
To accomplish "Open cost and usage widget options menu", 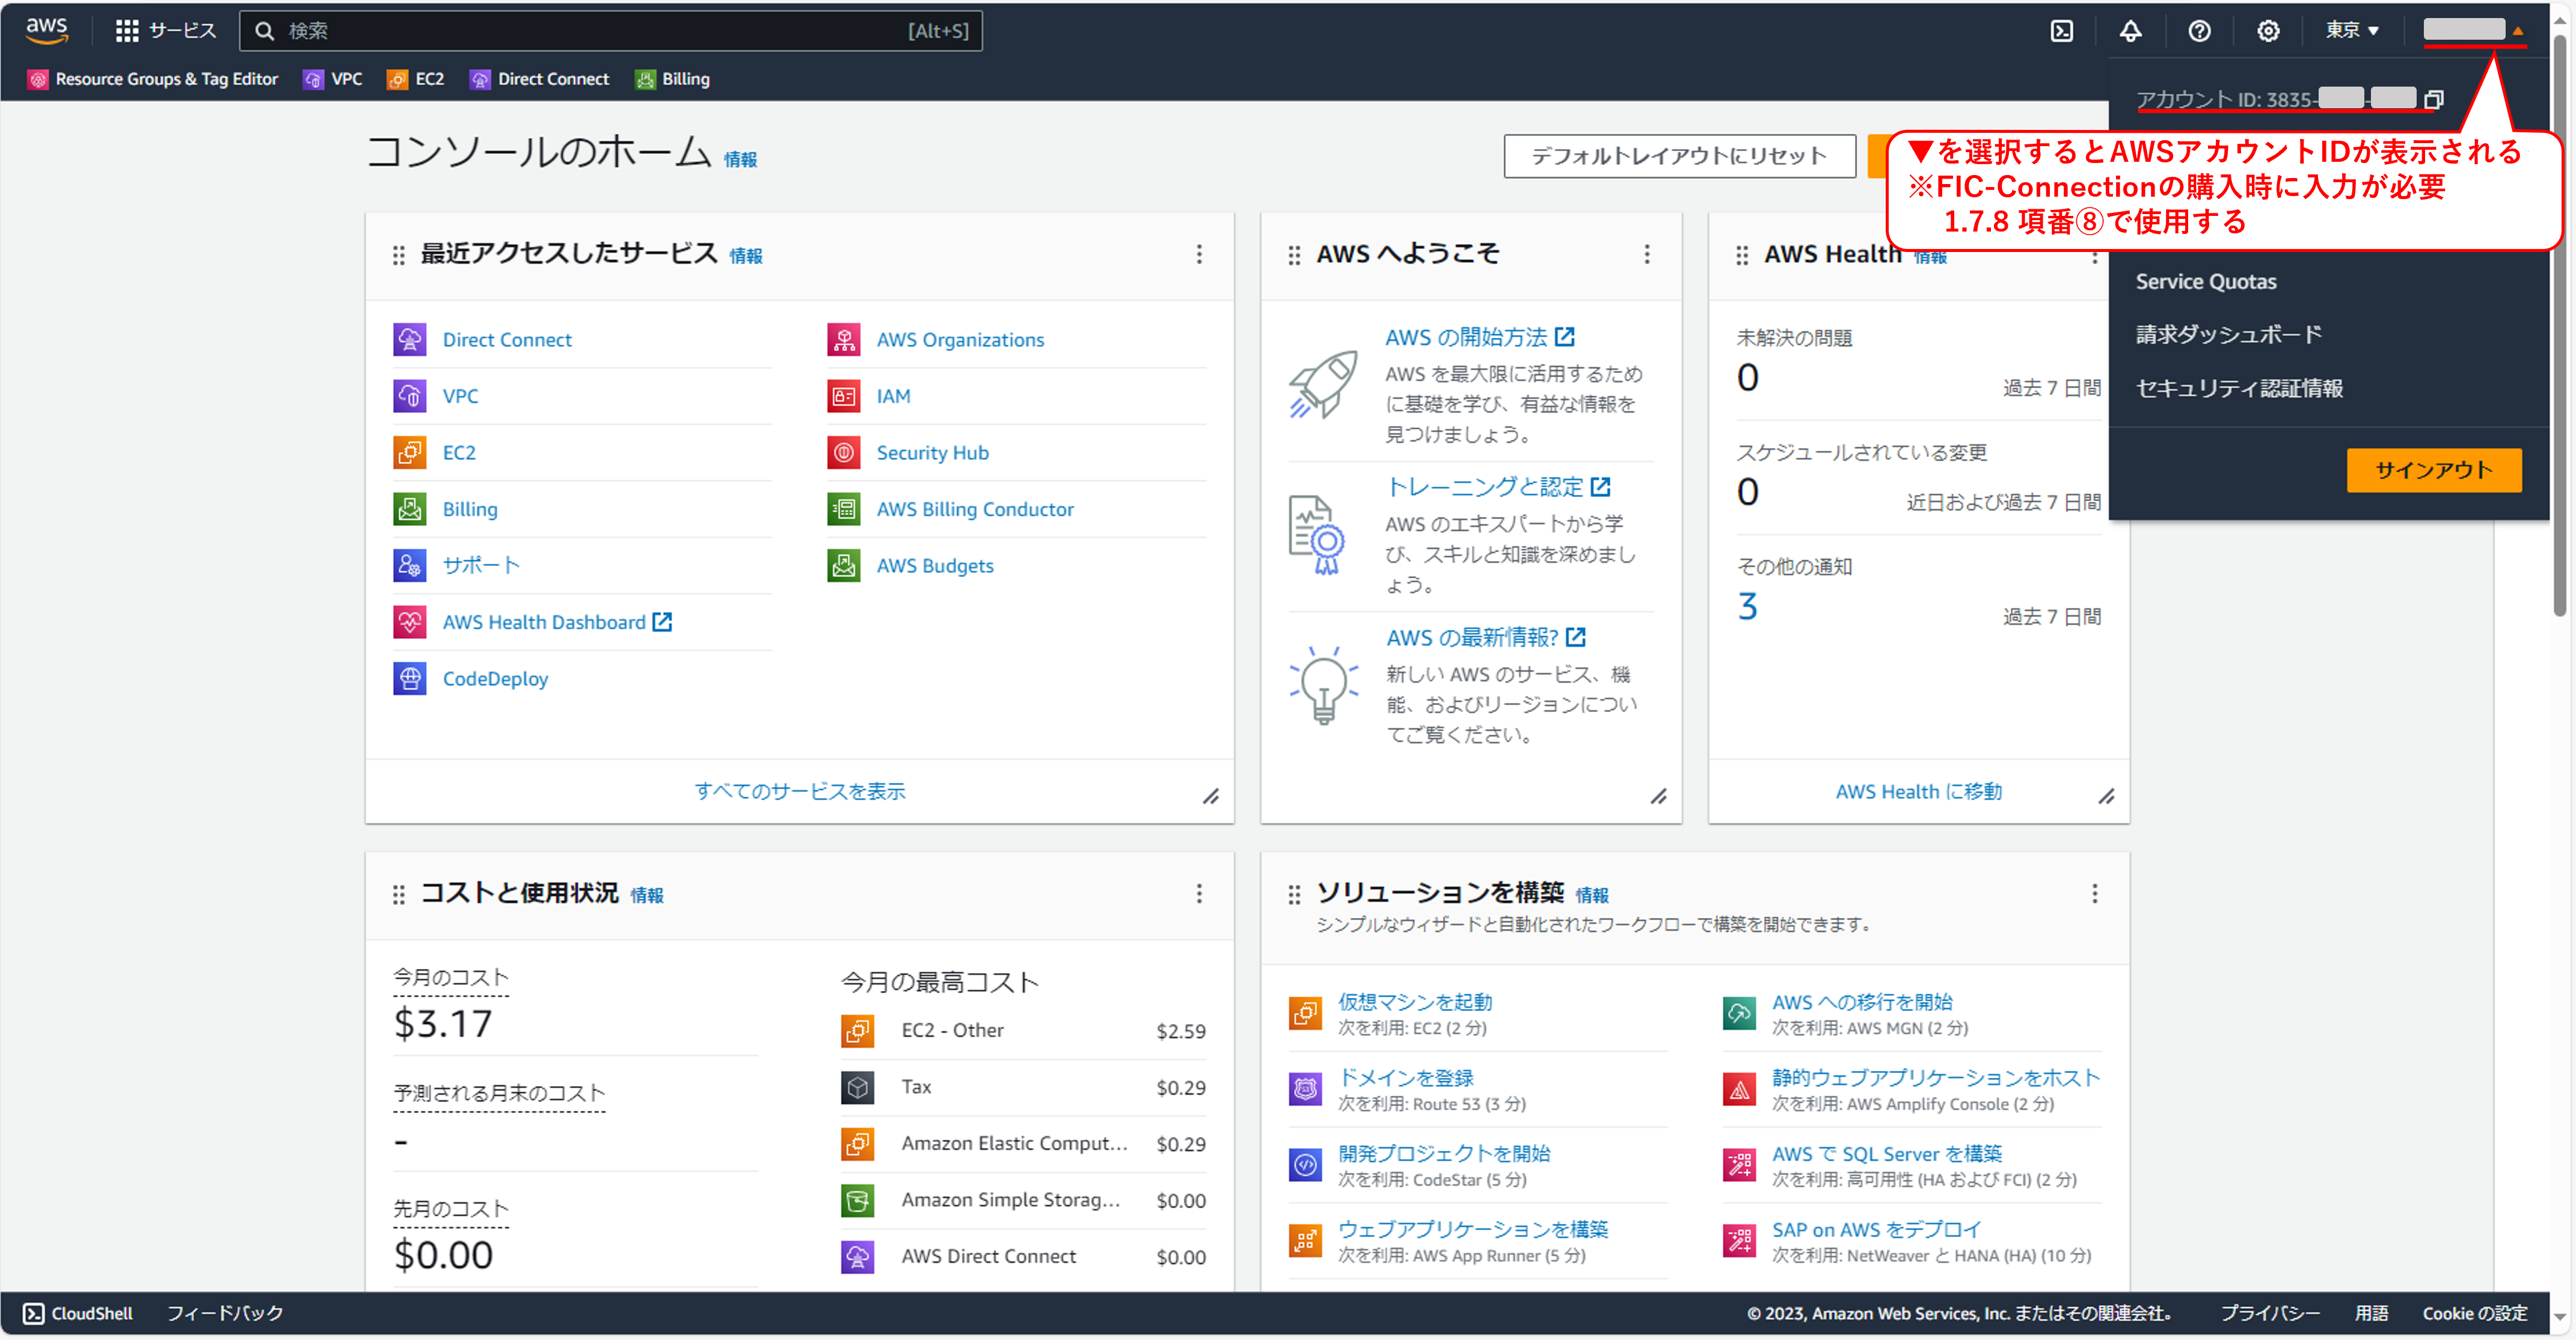I will pos(1199,894).
